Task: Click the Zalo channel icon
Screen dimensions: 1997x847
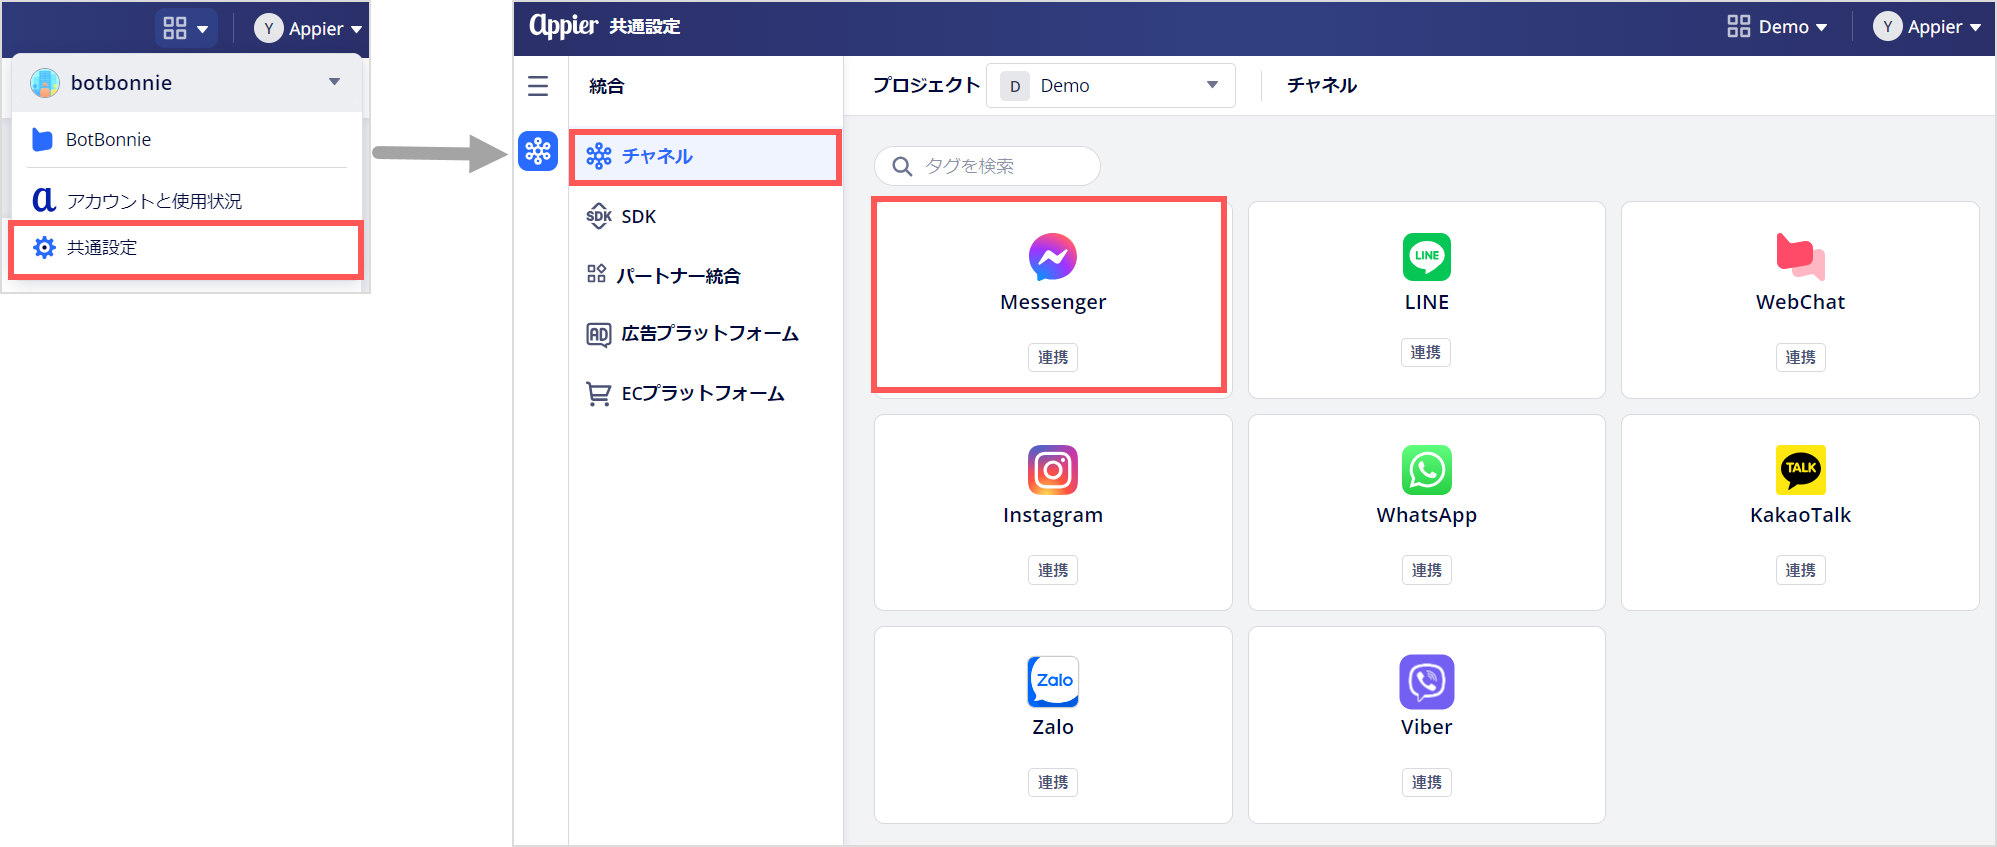Action: pos(1053,681)
